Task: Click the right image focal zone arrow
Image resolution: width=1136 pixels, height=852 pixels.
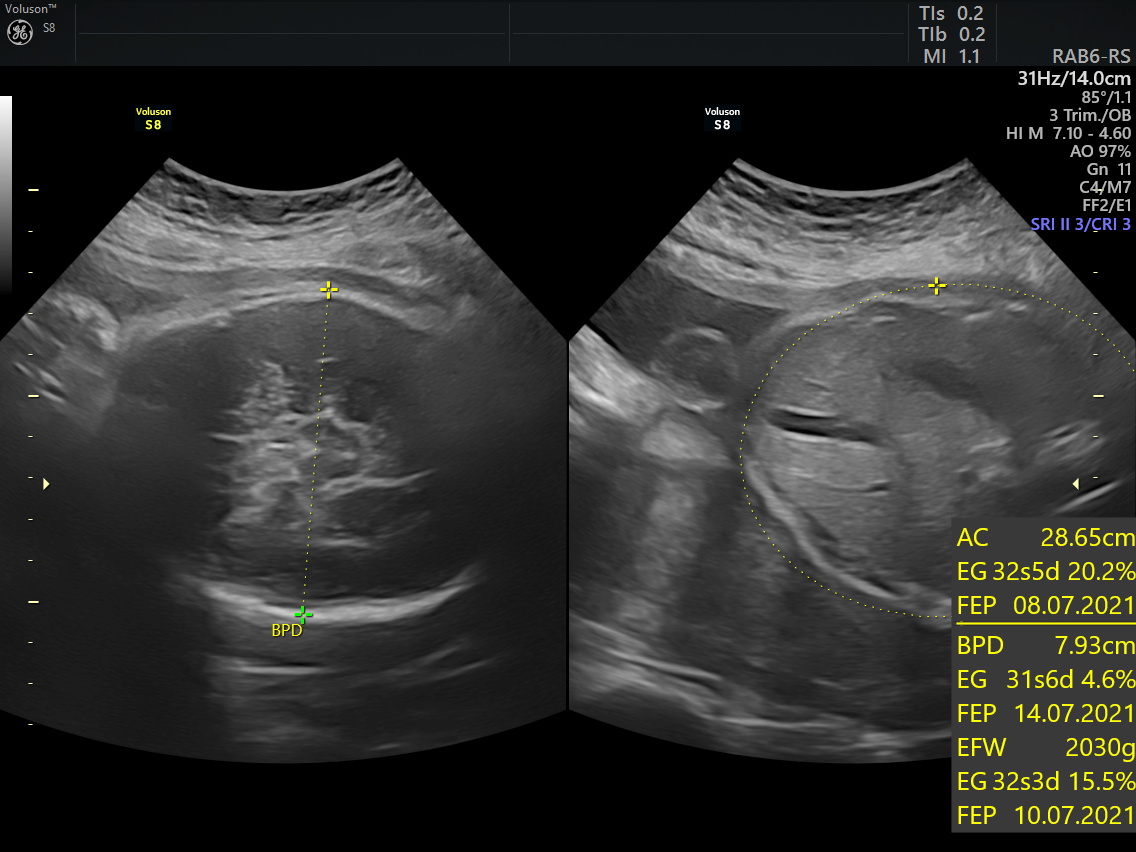Action: pyautogui.click(x=1076, y=484)
